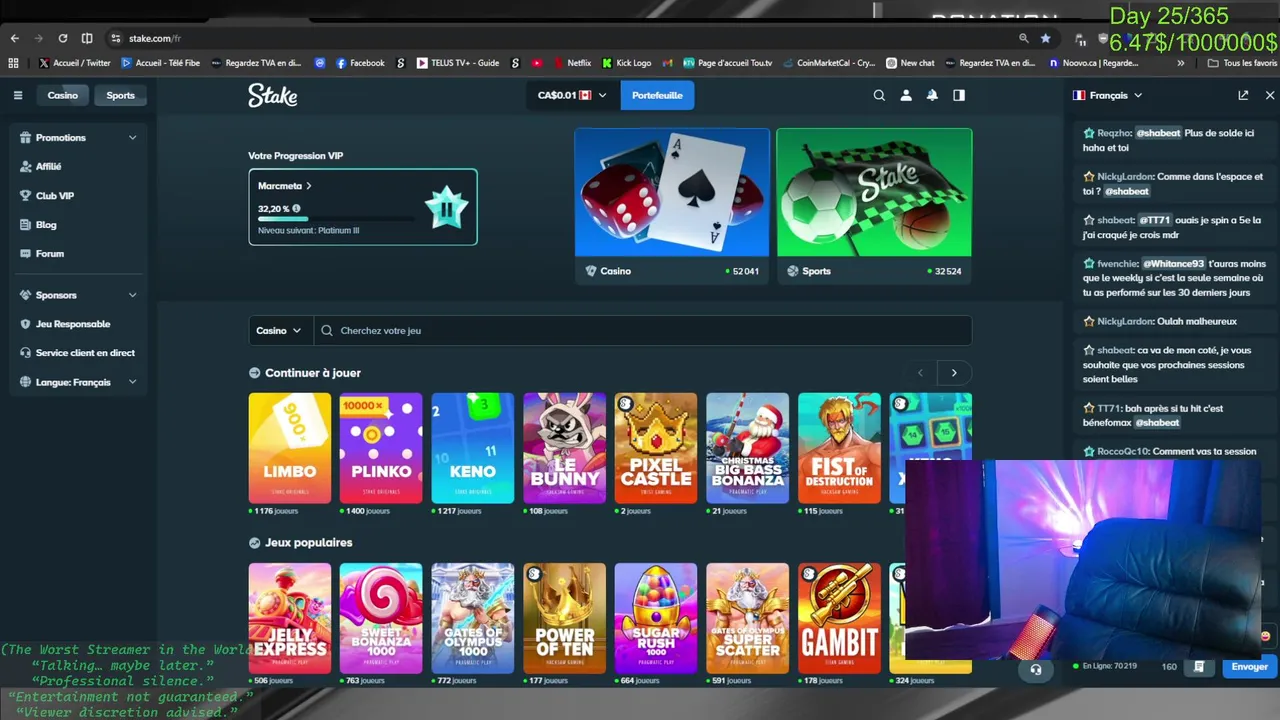Click the @Whitance93 mention in chat
Viewport: 1280px width, 720px height.
click(x=1174, y=264)
